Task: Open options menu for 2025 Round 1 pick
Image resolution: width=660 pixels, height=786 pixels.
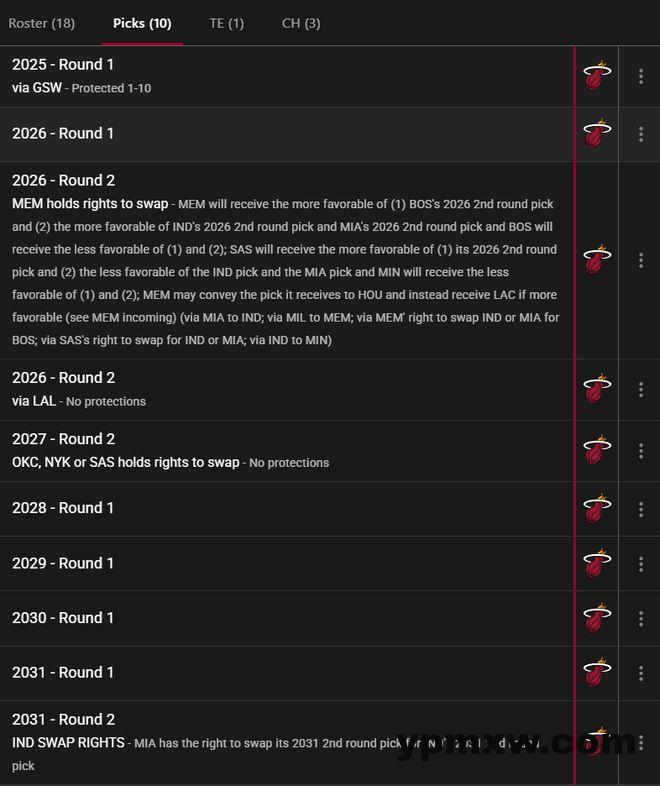Action: tap(640, 76)
